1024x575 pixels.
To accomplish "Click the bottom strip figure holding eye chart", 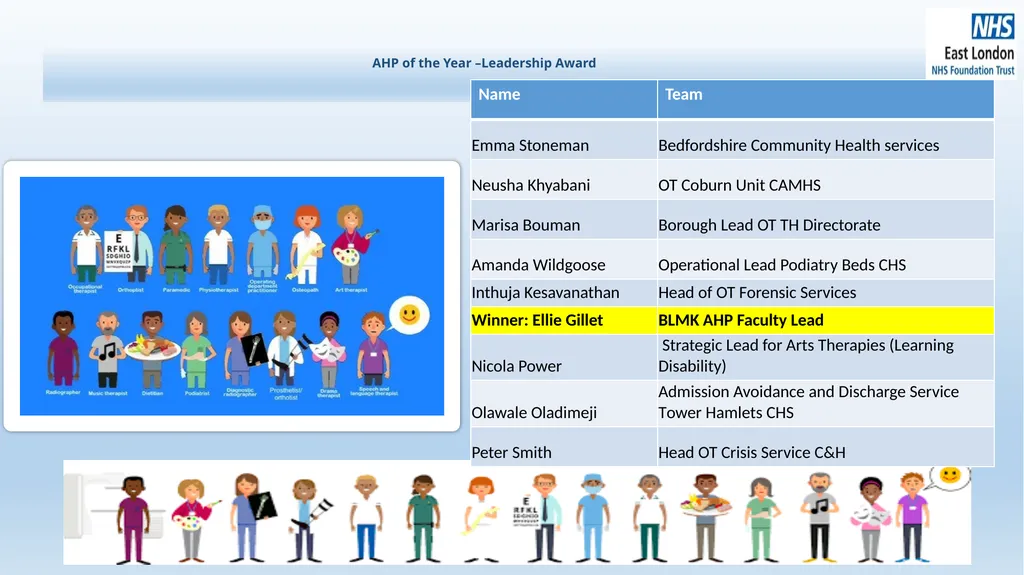I will [x=538, y=518].
